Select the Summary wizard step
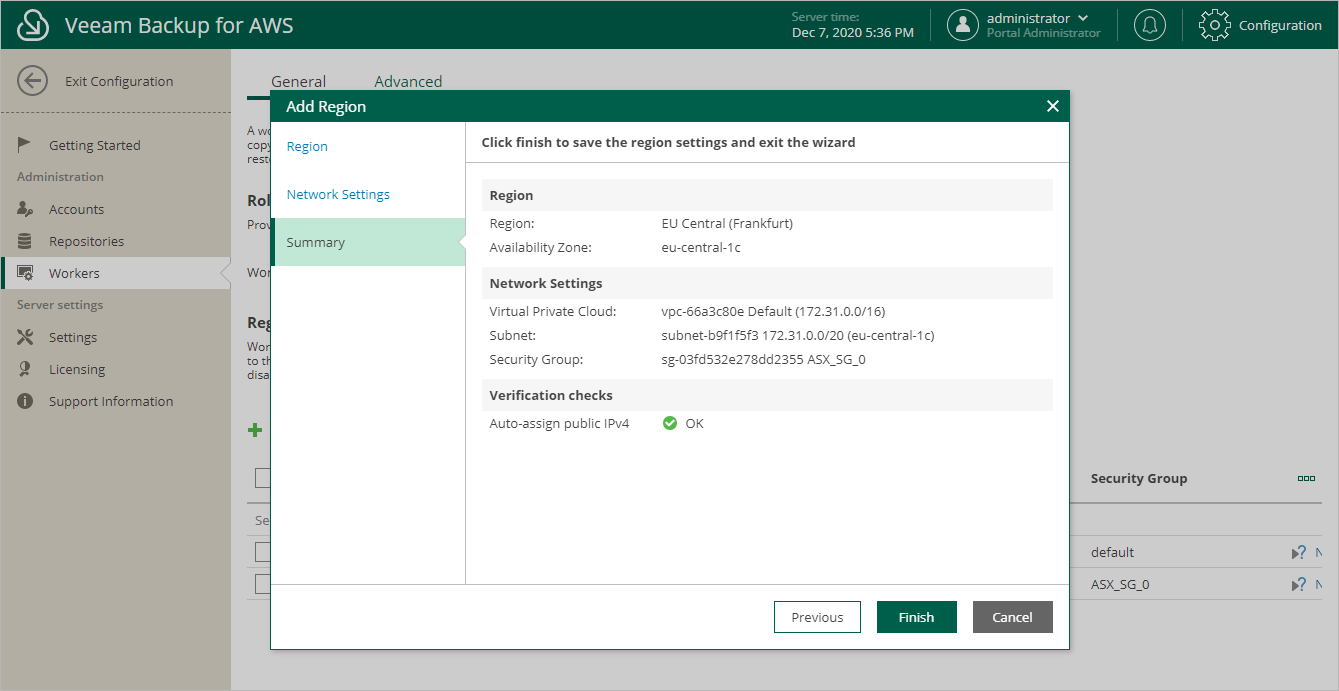This screenshot has width=1339, height=691. pos(368,242)
